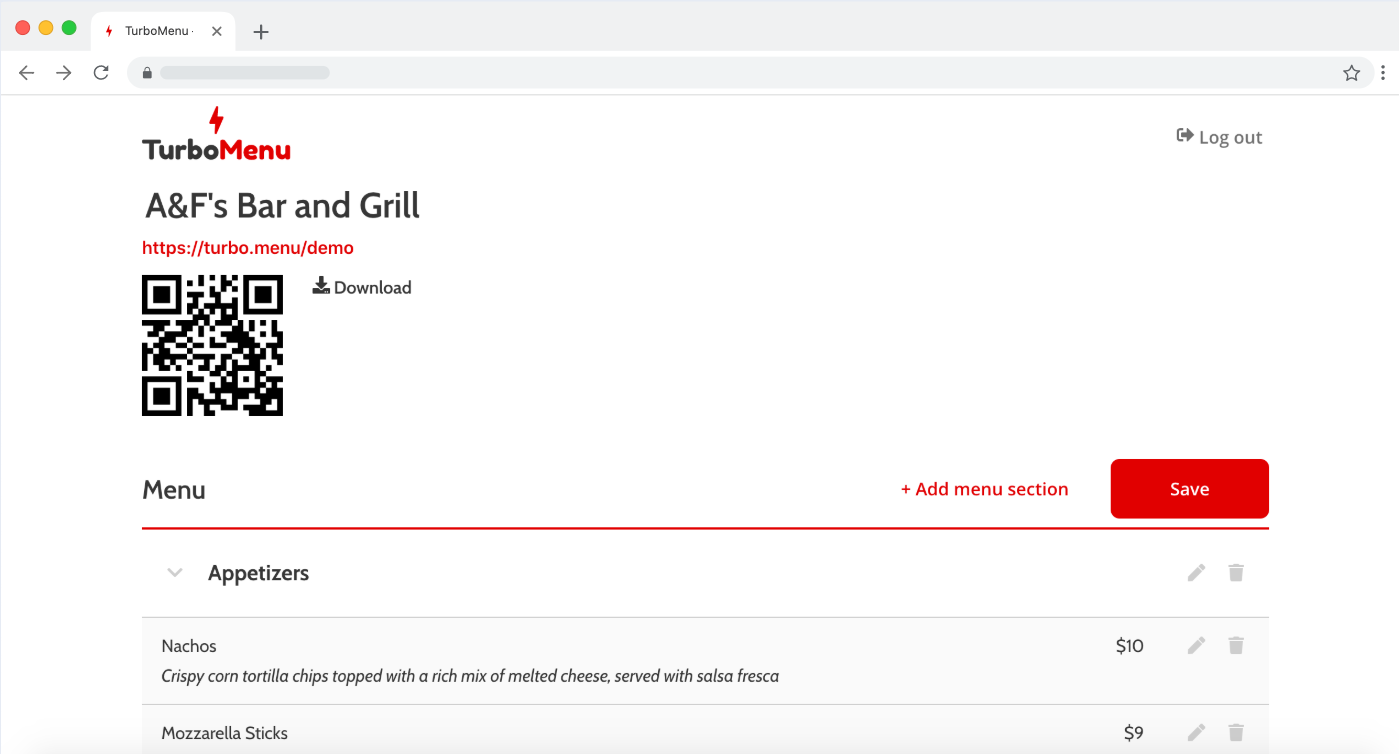Bookmark this page with the star icon
Viewport: 1399px width, 754px height.
click(x=1351, y=73)
